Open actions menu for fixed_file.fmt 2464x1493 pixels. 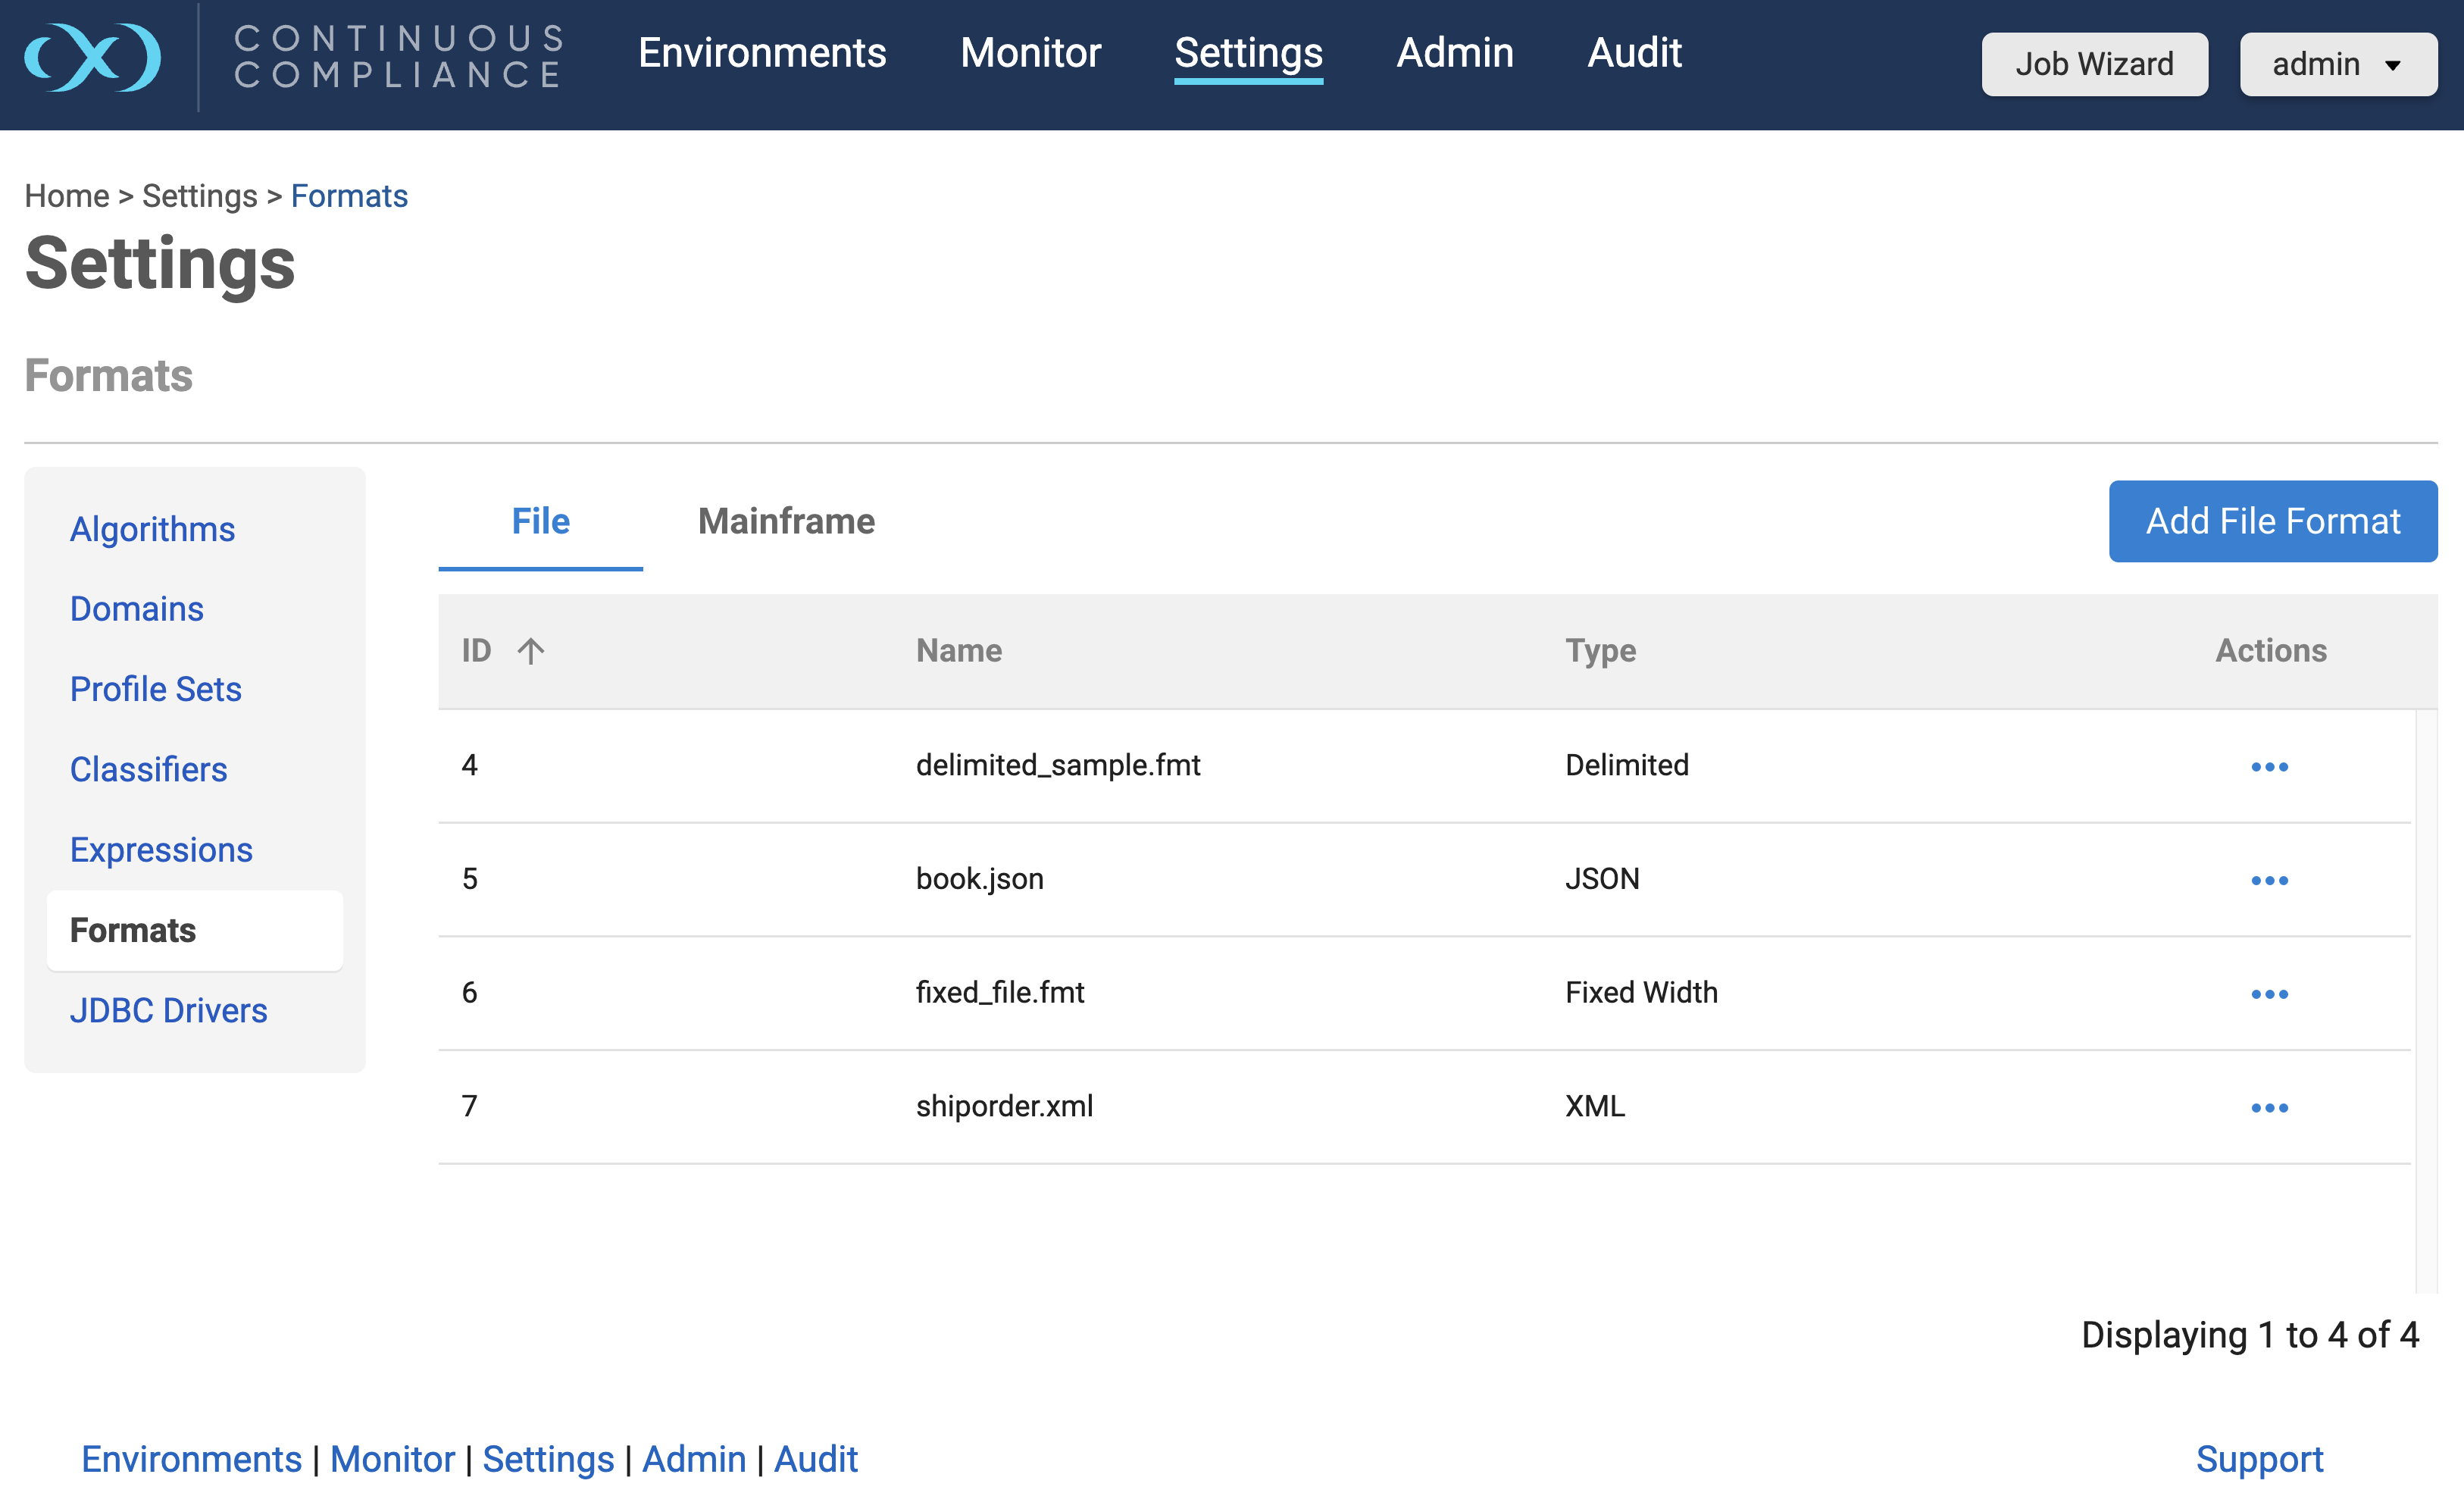pos(2269,994)
